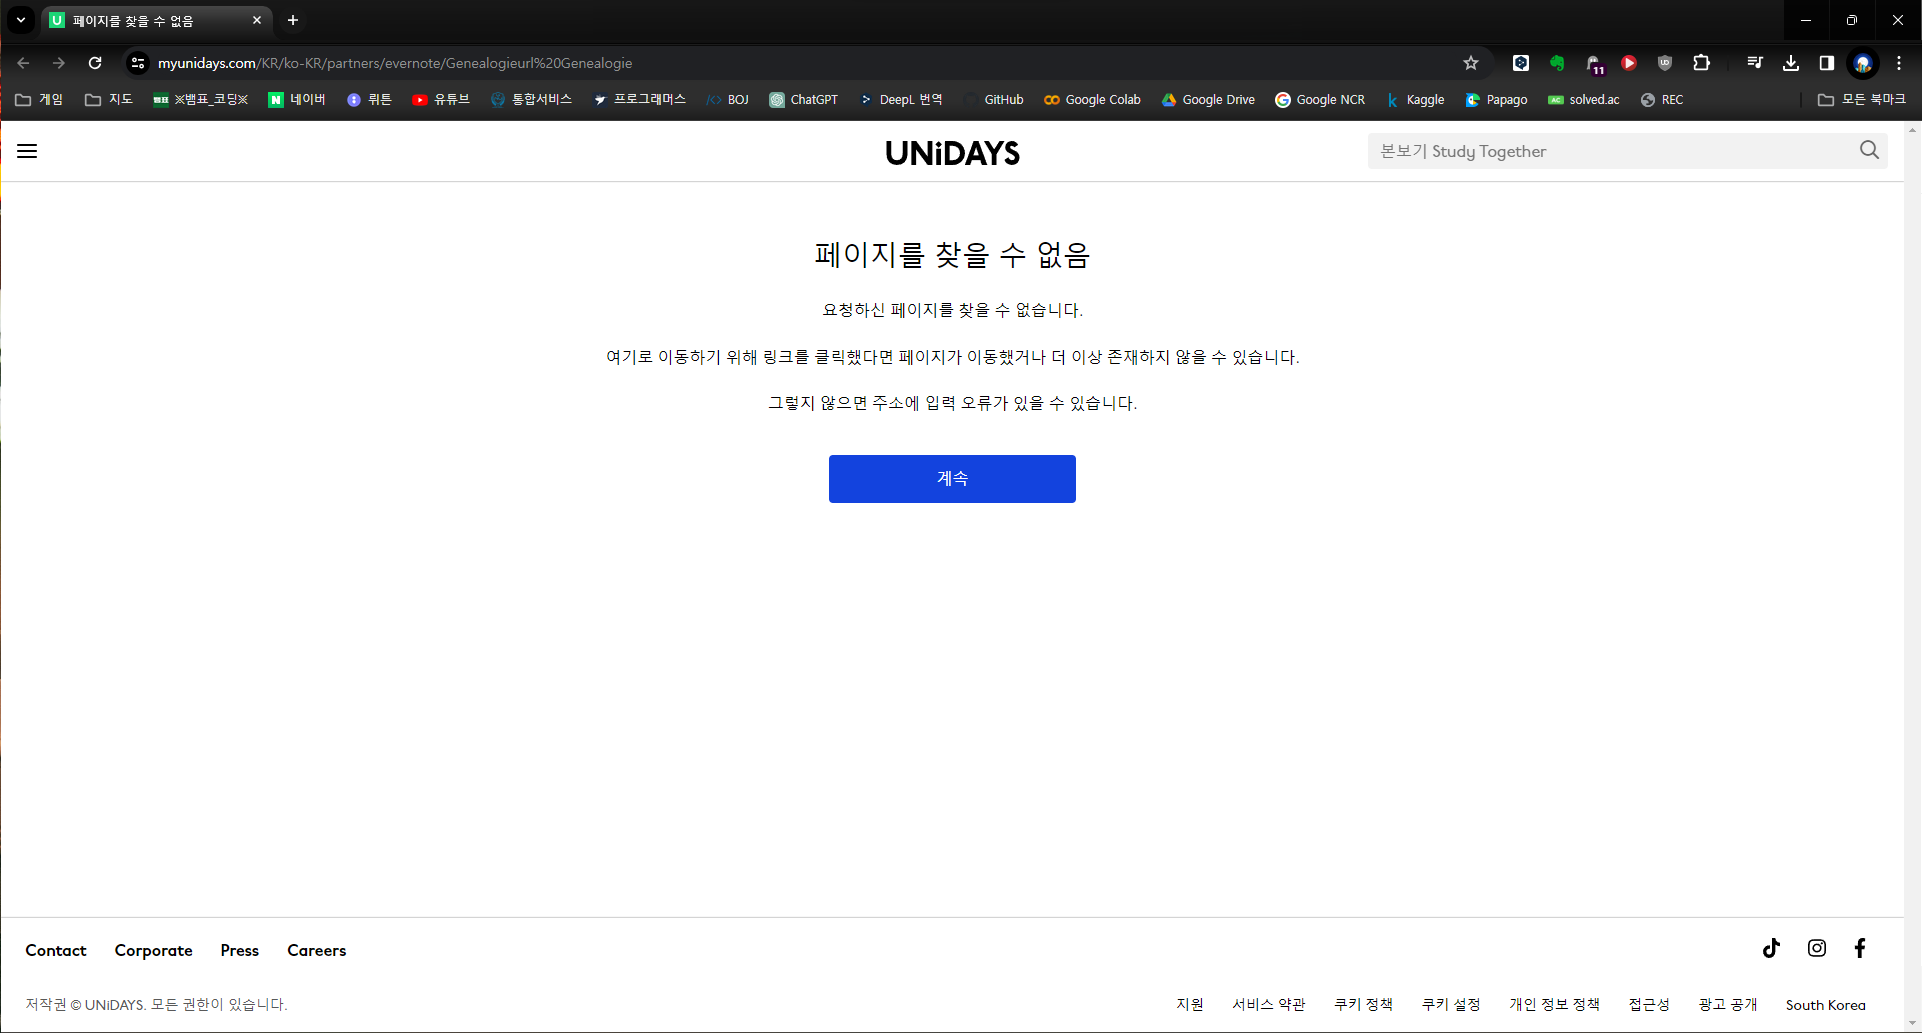Go back with browser back arrow
Image resolution: width=1922 pixels, height=1033 pixels.
pyautogui.click(x=23, y=63)
